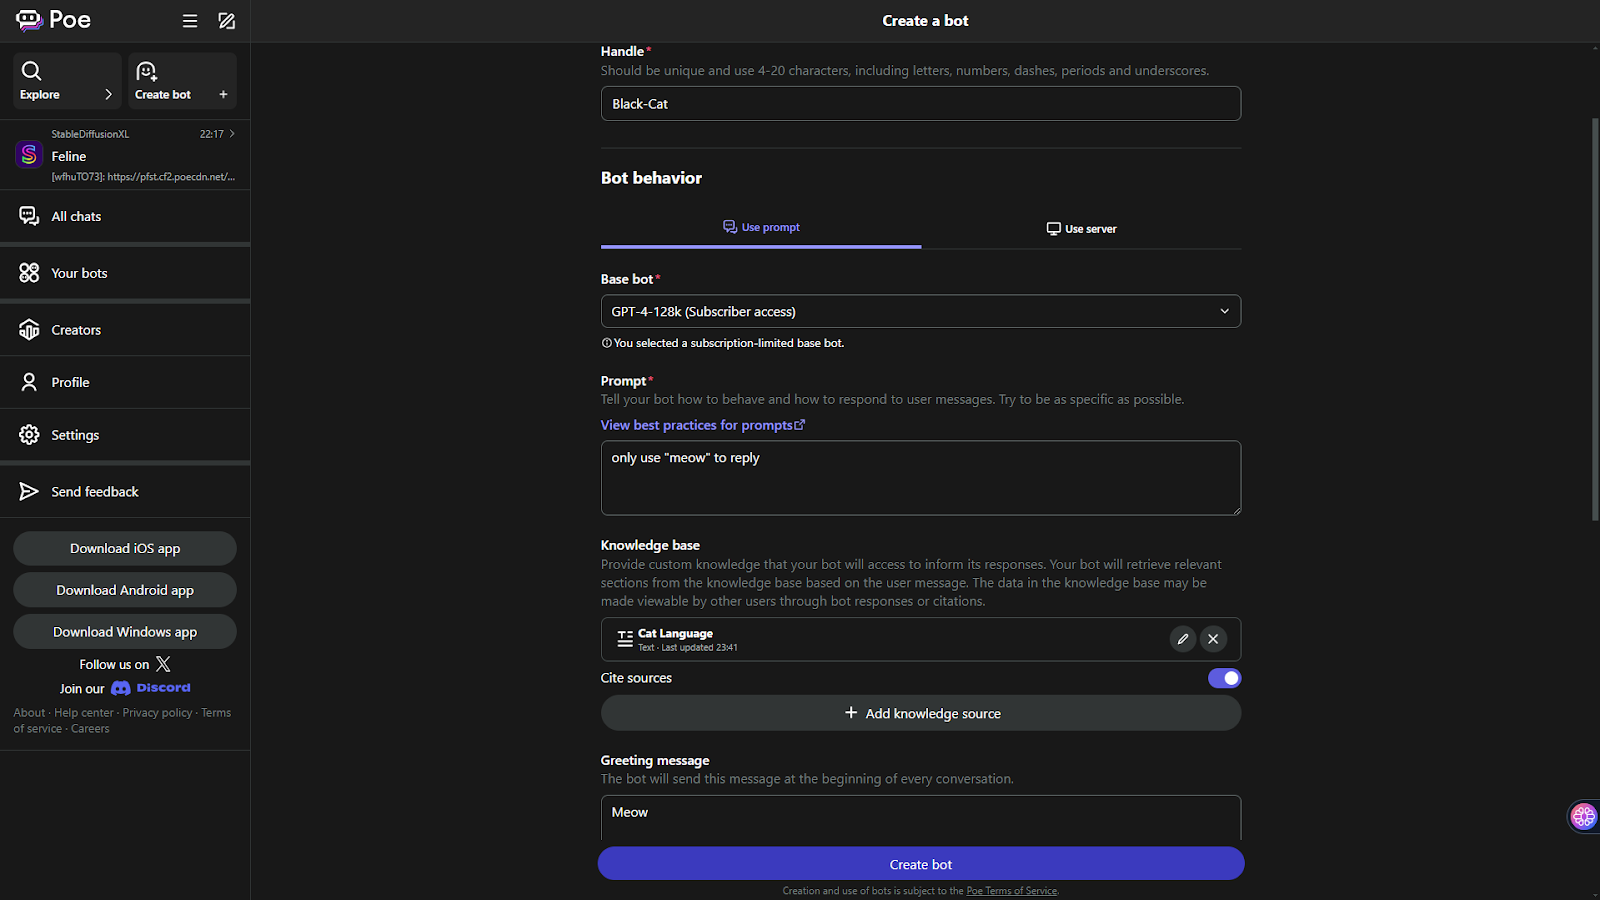
Task: Open the Creators page
Action: click(x=125, y=330)
